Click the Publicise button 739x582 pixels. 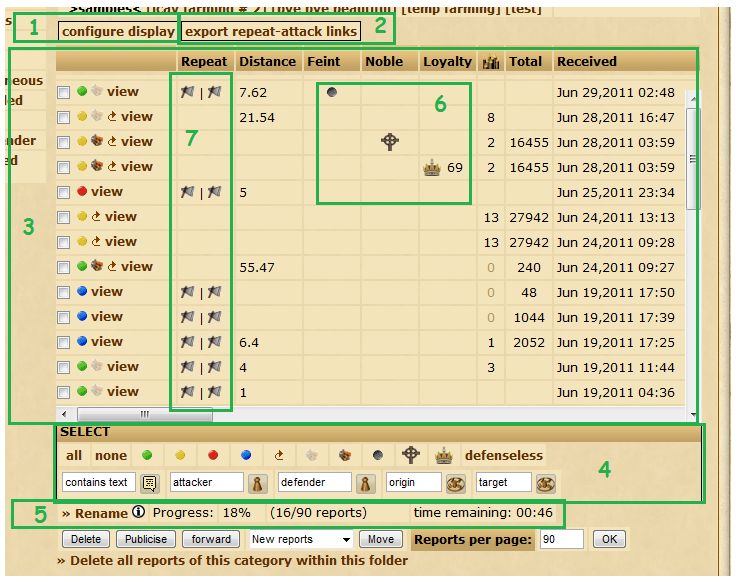146,539
